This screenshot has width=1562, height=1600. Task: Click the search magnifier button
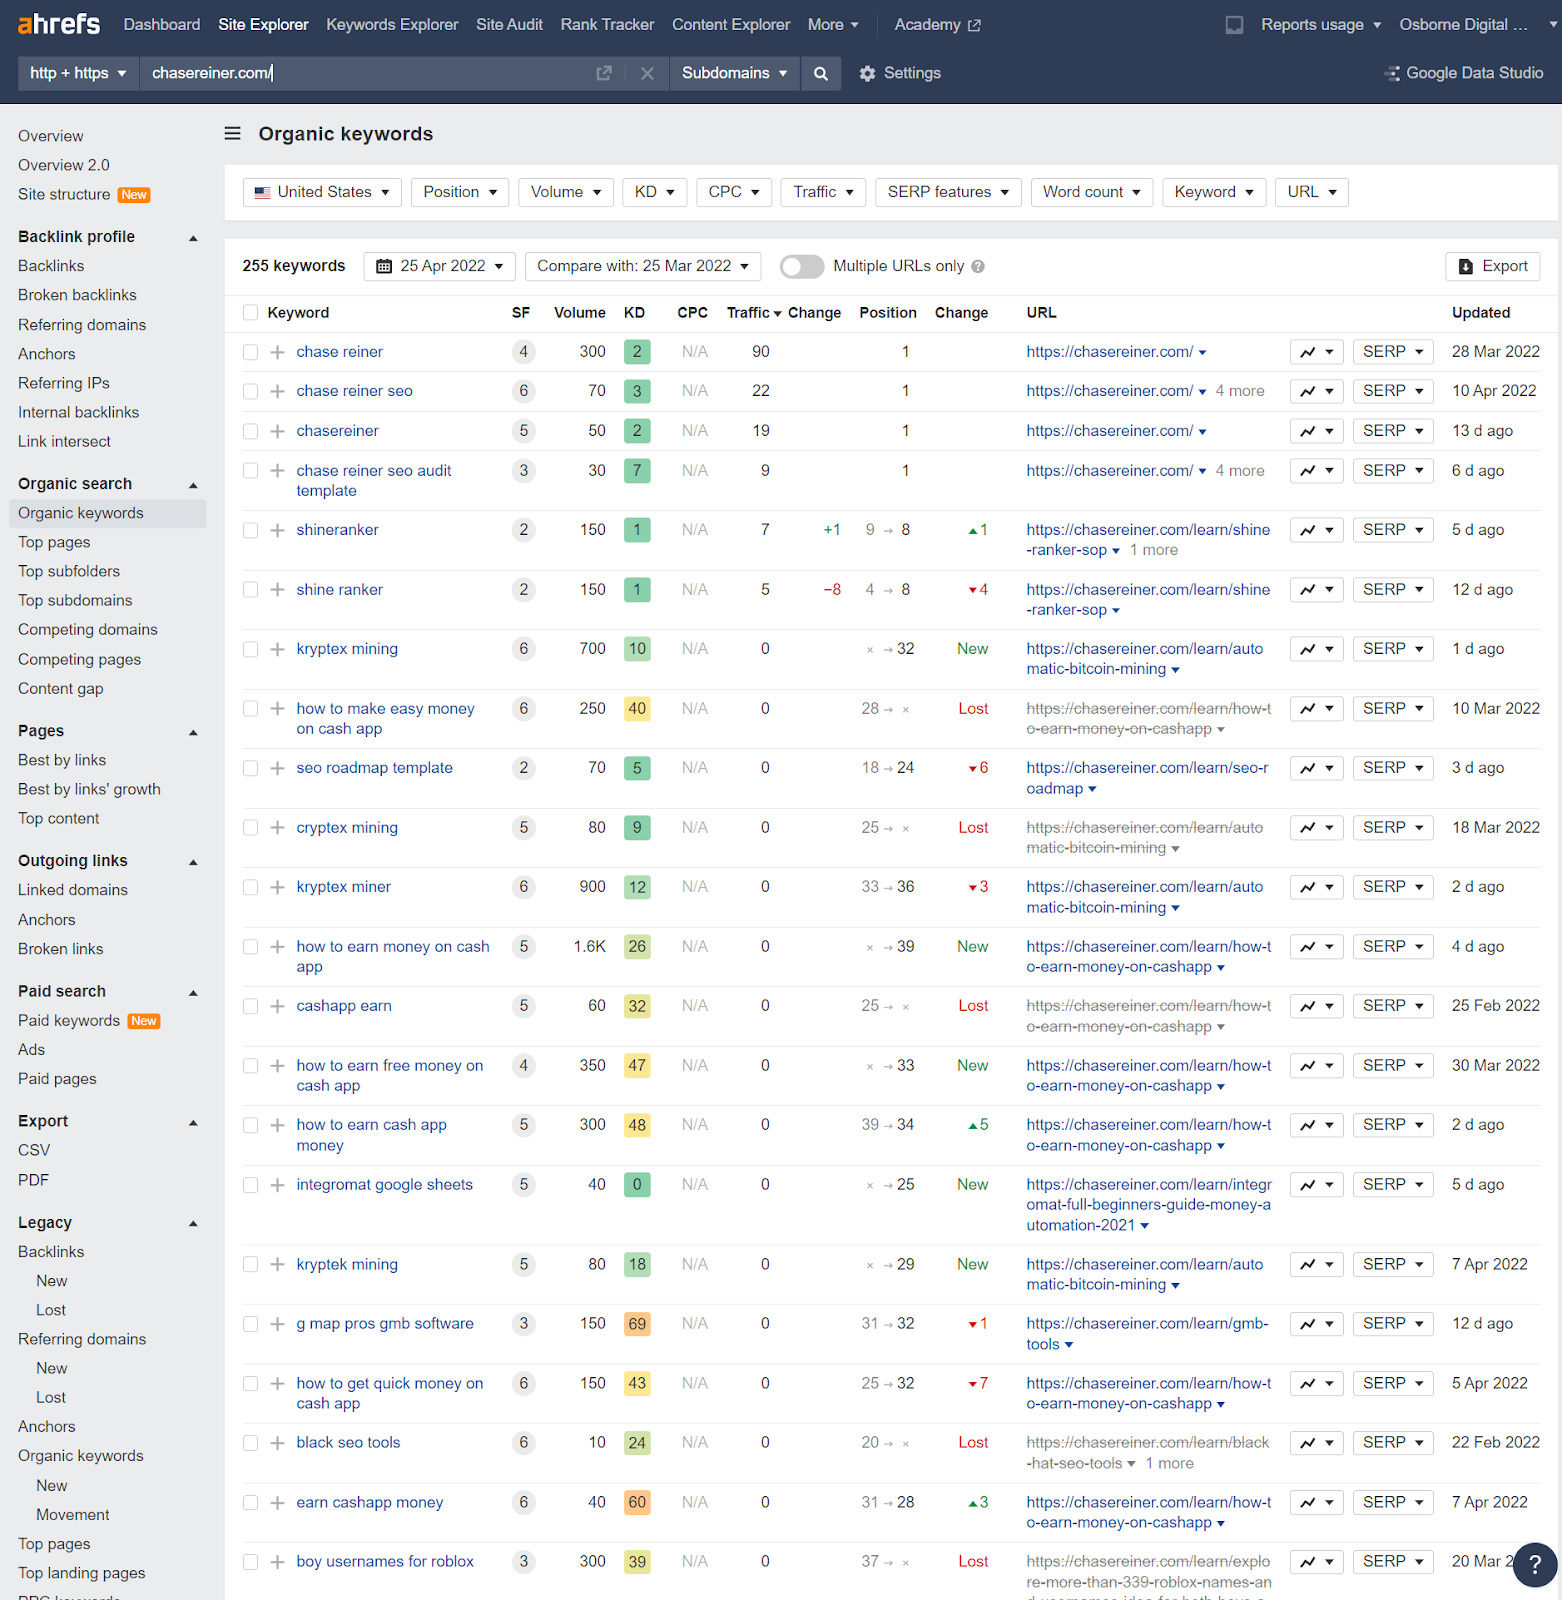(821, 73)
